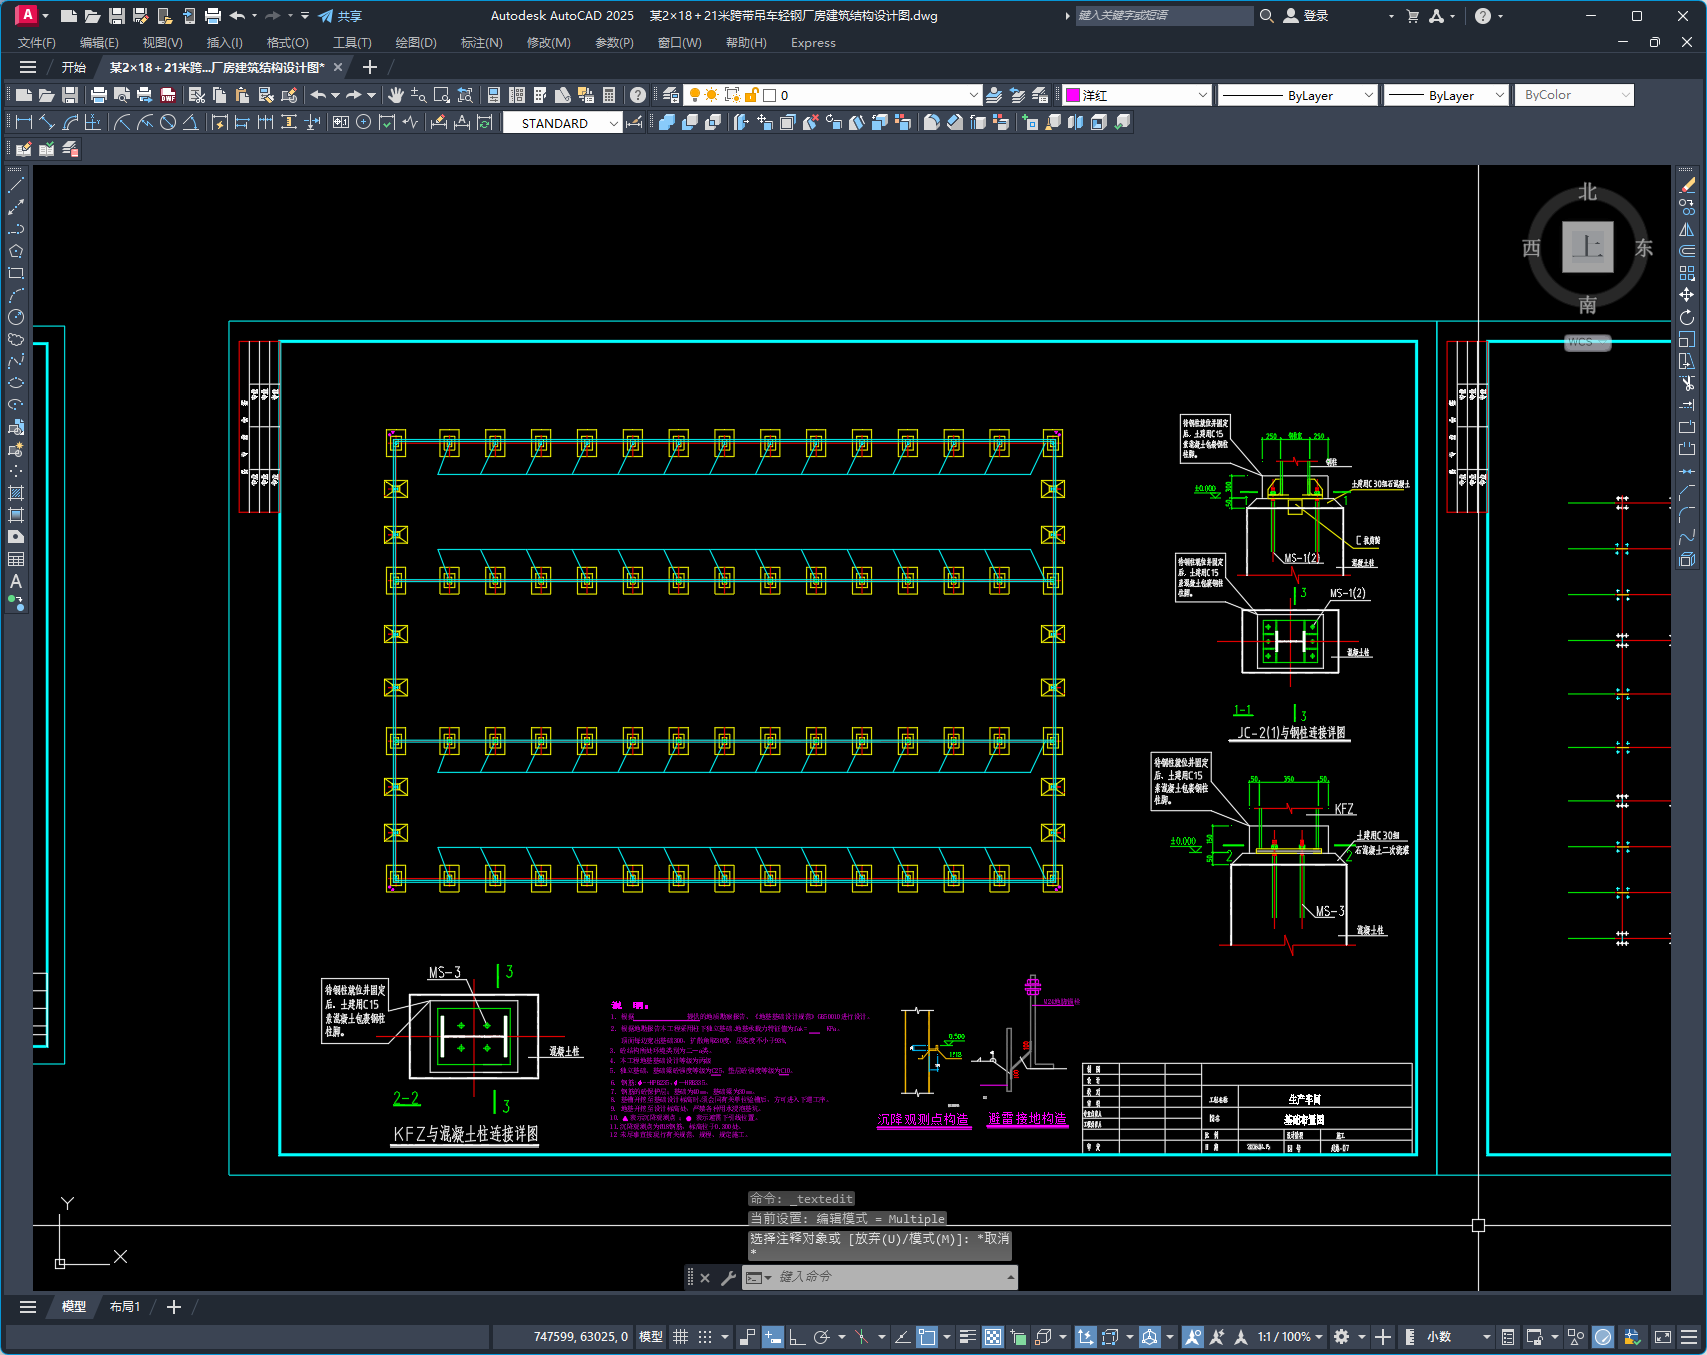Select the Circle drawing tool
Viewport: 1707px width, 1355px height.
[16, 317]
